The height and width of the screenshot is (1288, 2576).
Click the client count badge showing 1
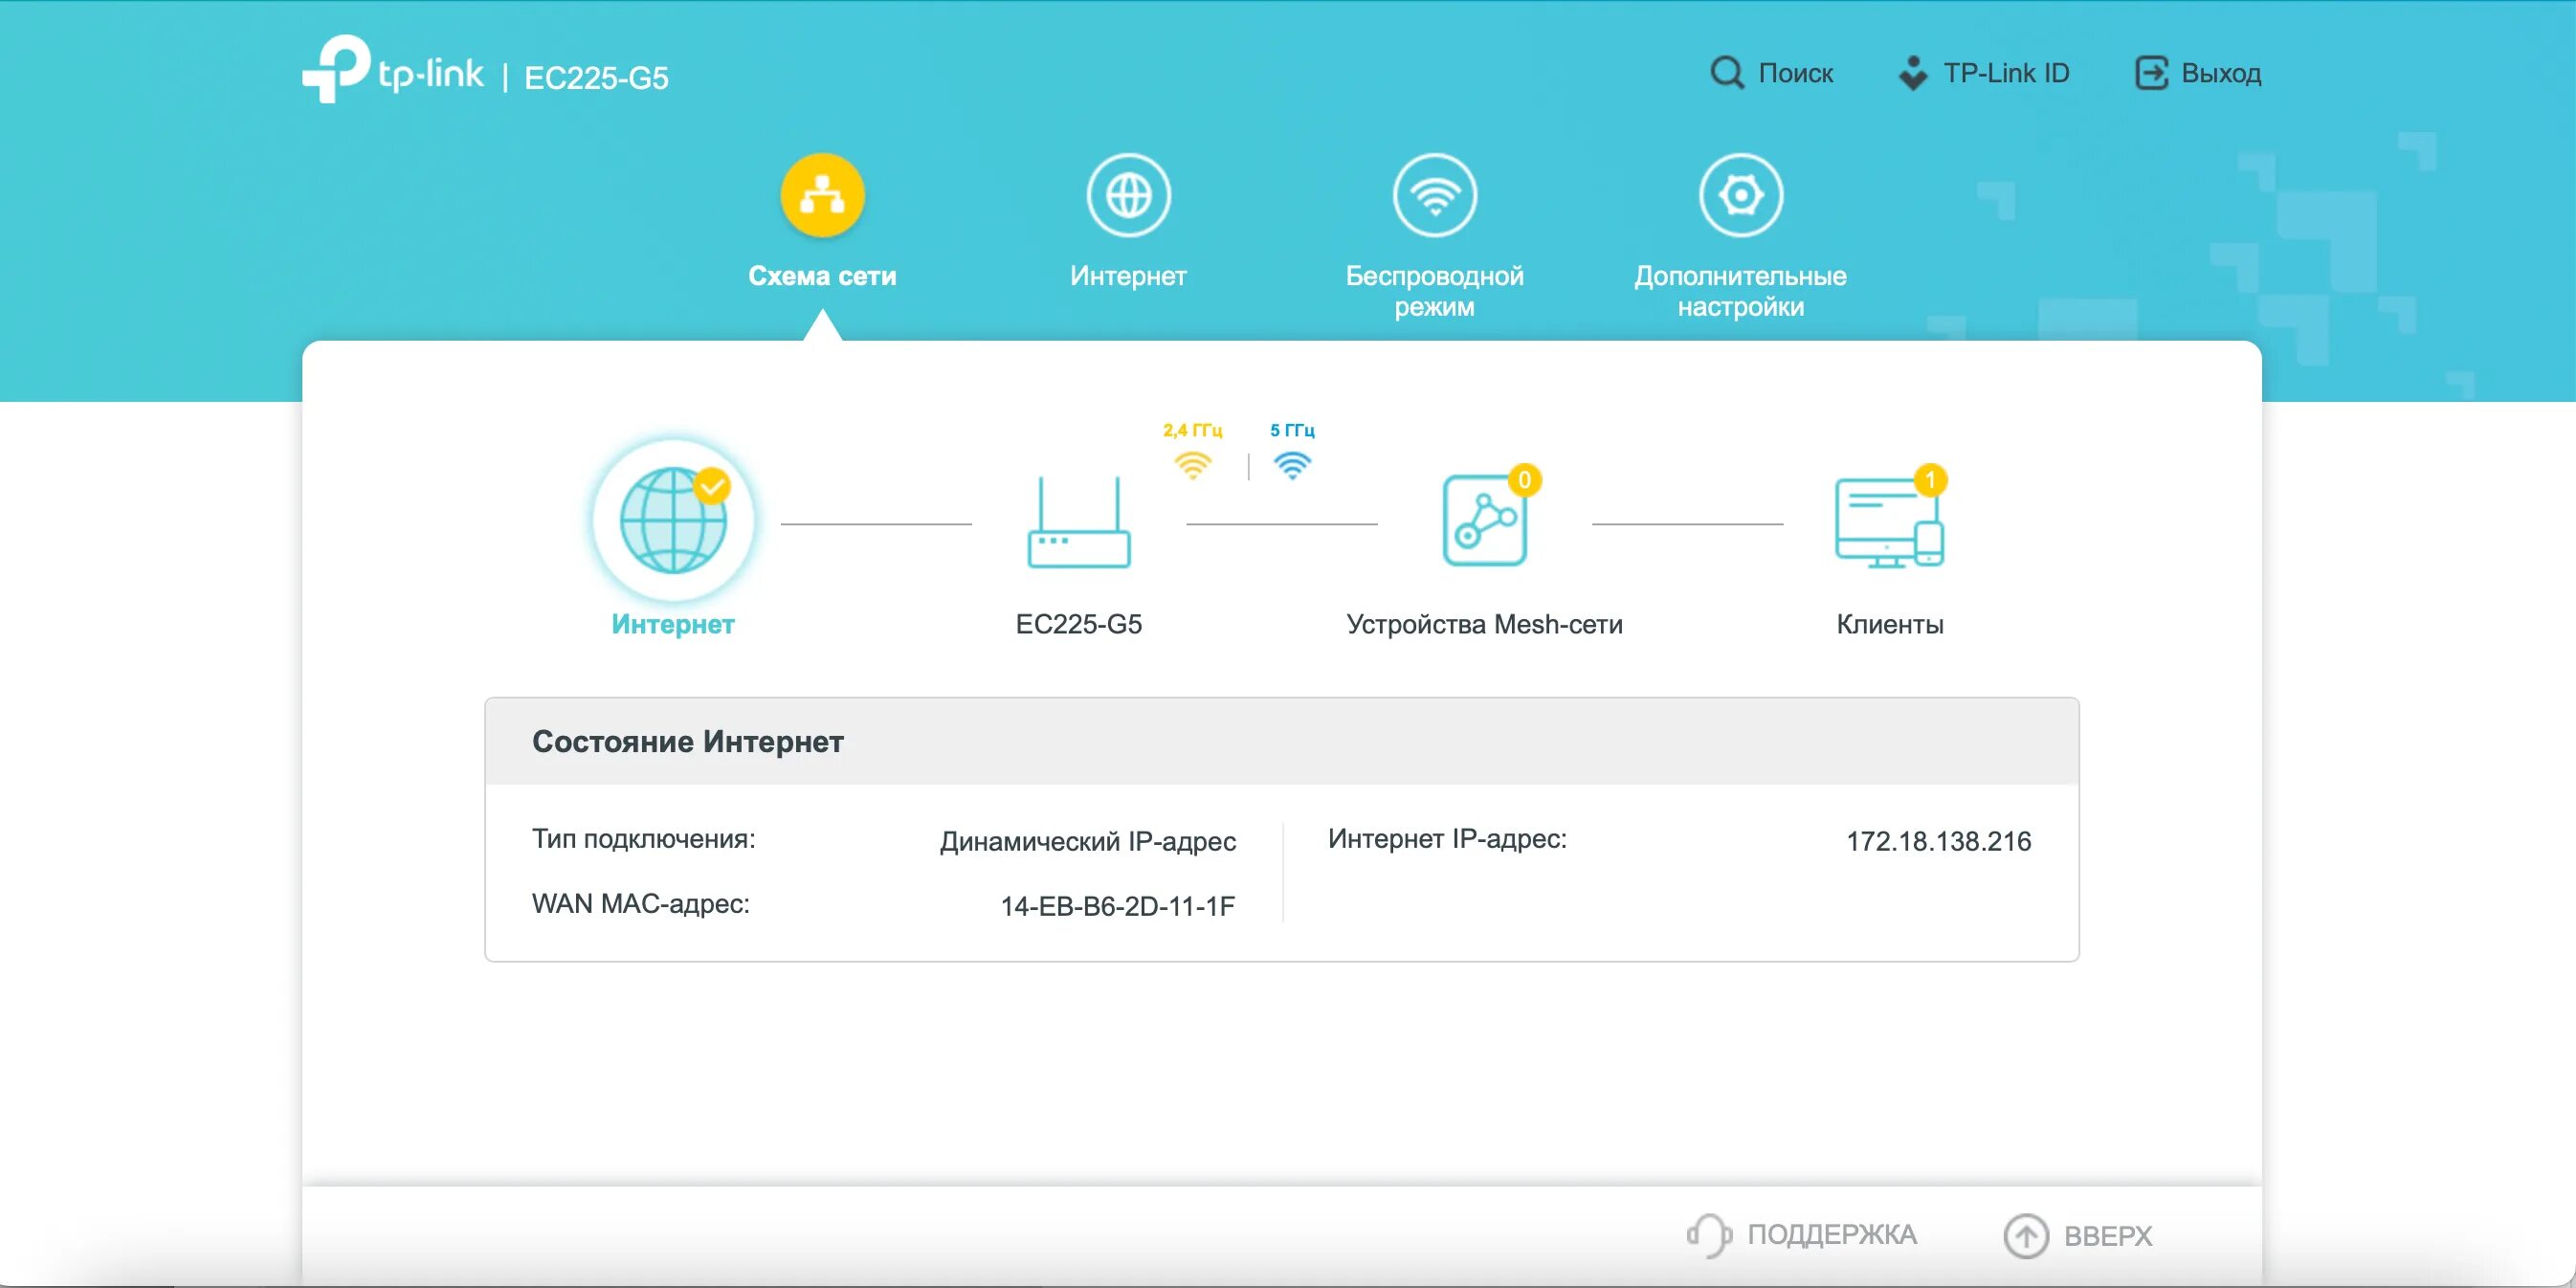[1930, 480]
